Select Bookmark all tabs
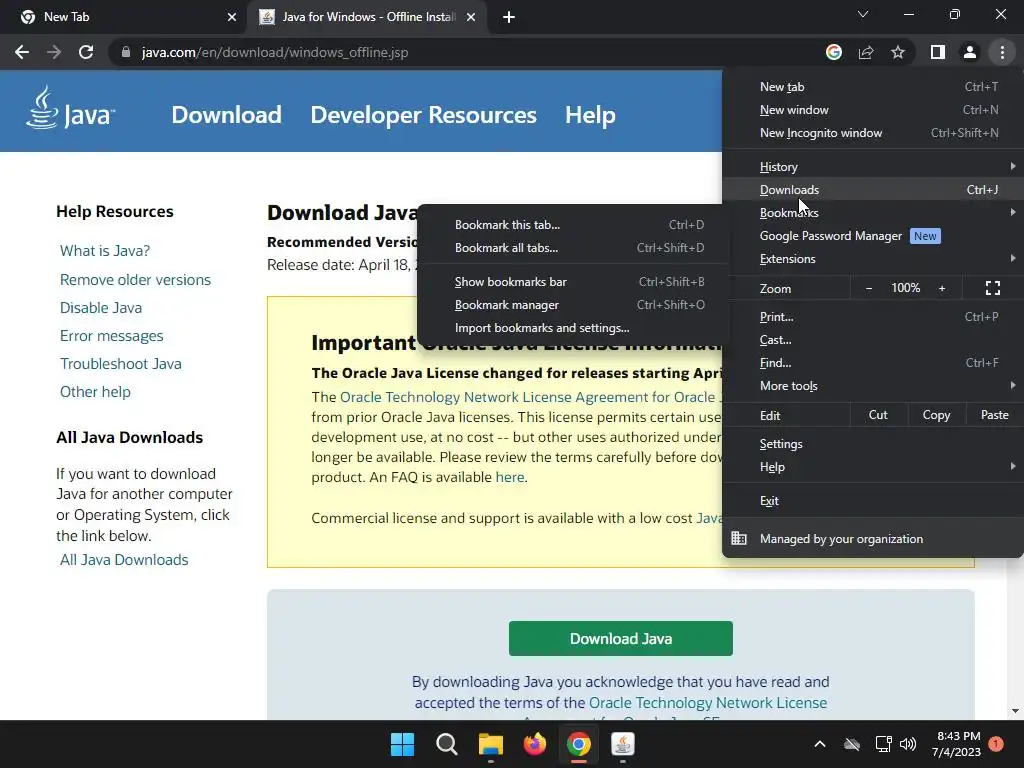The image size is (1024, 768). 573,248
